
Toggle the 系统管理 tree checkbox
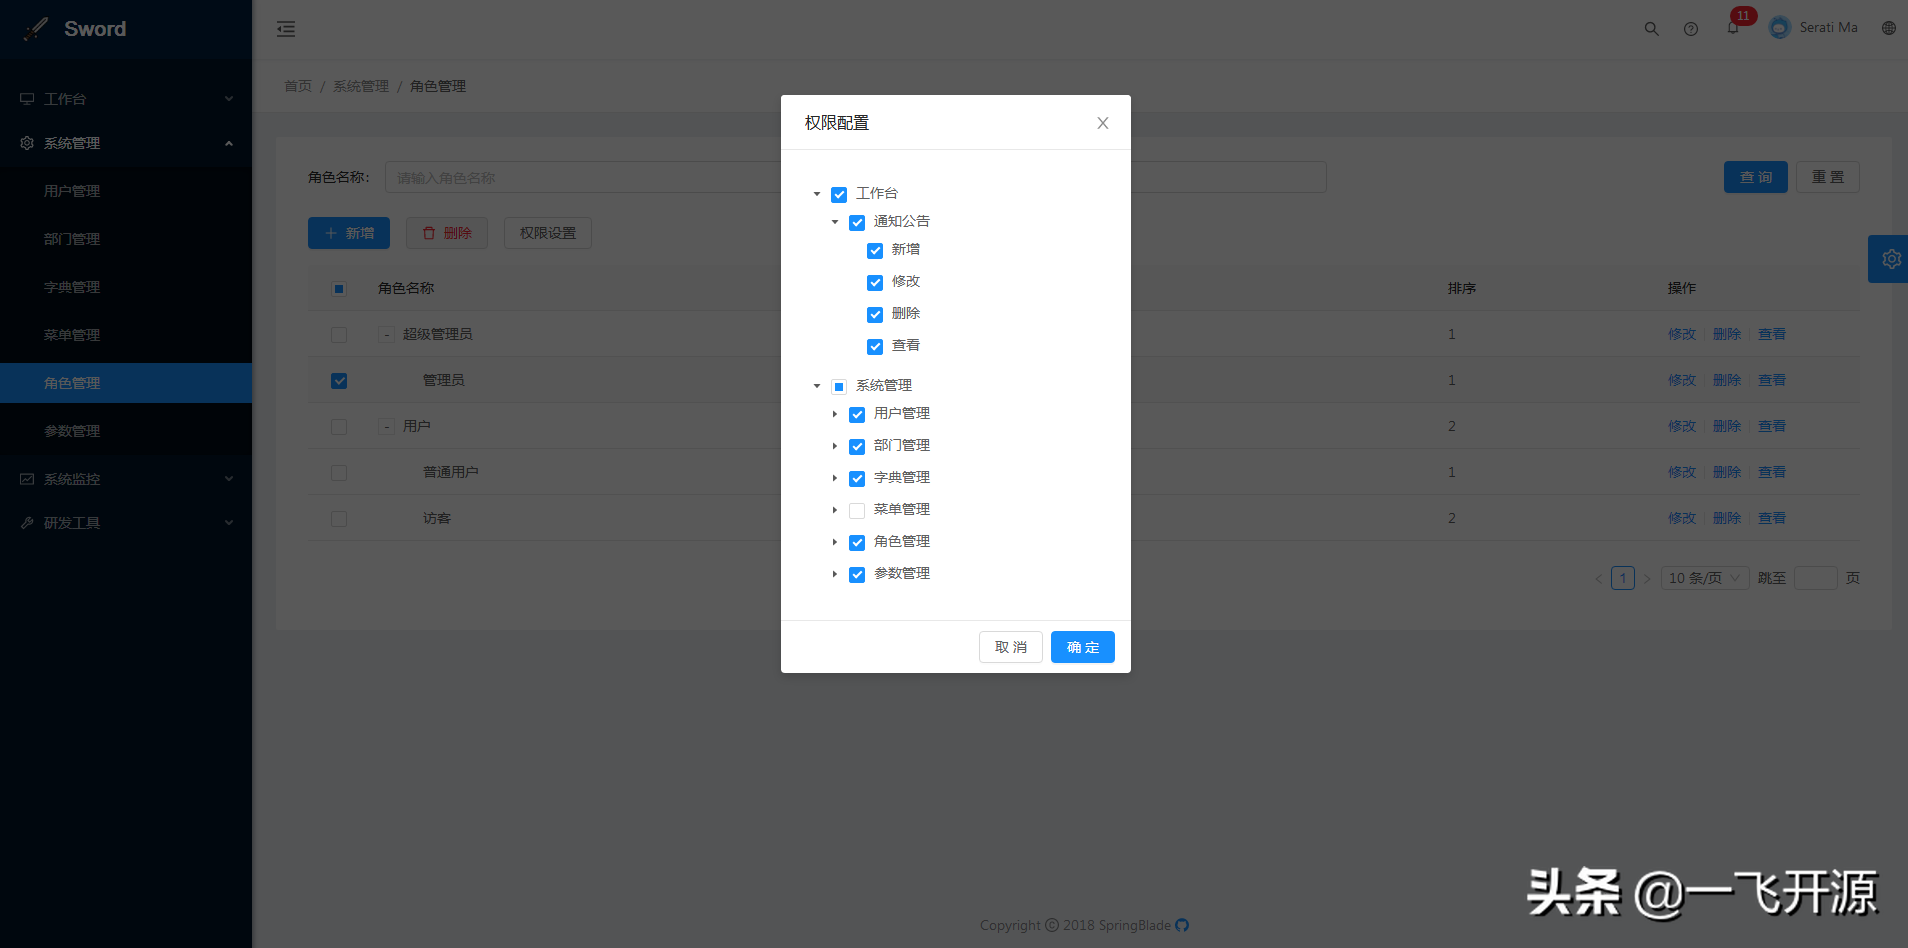[839, 386]
